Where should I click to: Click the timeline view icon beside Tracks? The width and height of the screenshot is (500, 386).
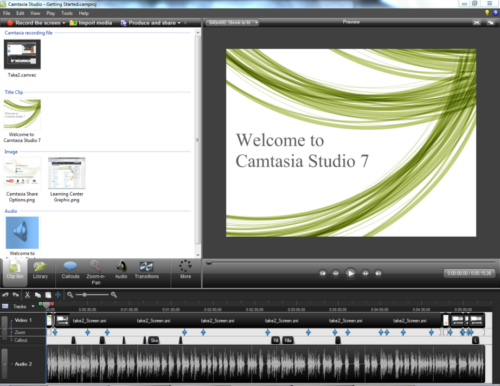click(5, 306)
